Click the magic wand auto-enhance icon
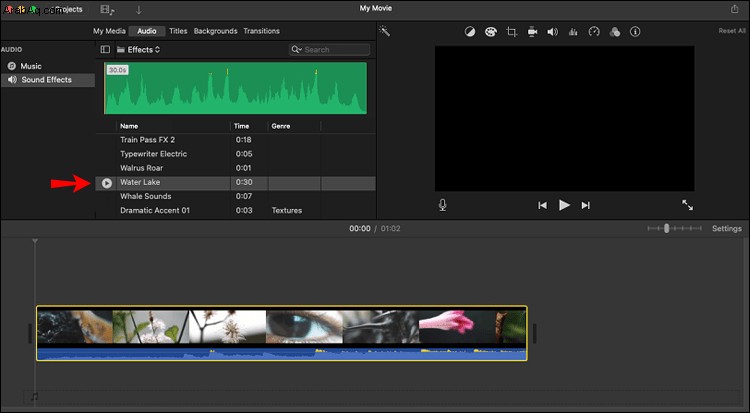 (385, 31)
